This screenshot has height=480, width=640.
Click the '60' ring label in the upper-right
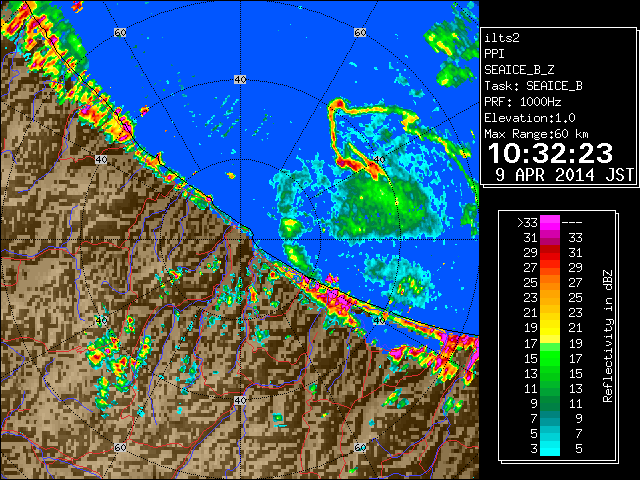pyautogui.click(x=360, y=32)
